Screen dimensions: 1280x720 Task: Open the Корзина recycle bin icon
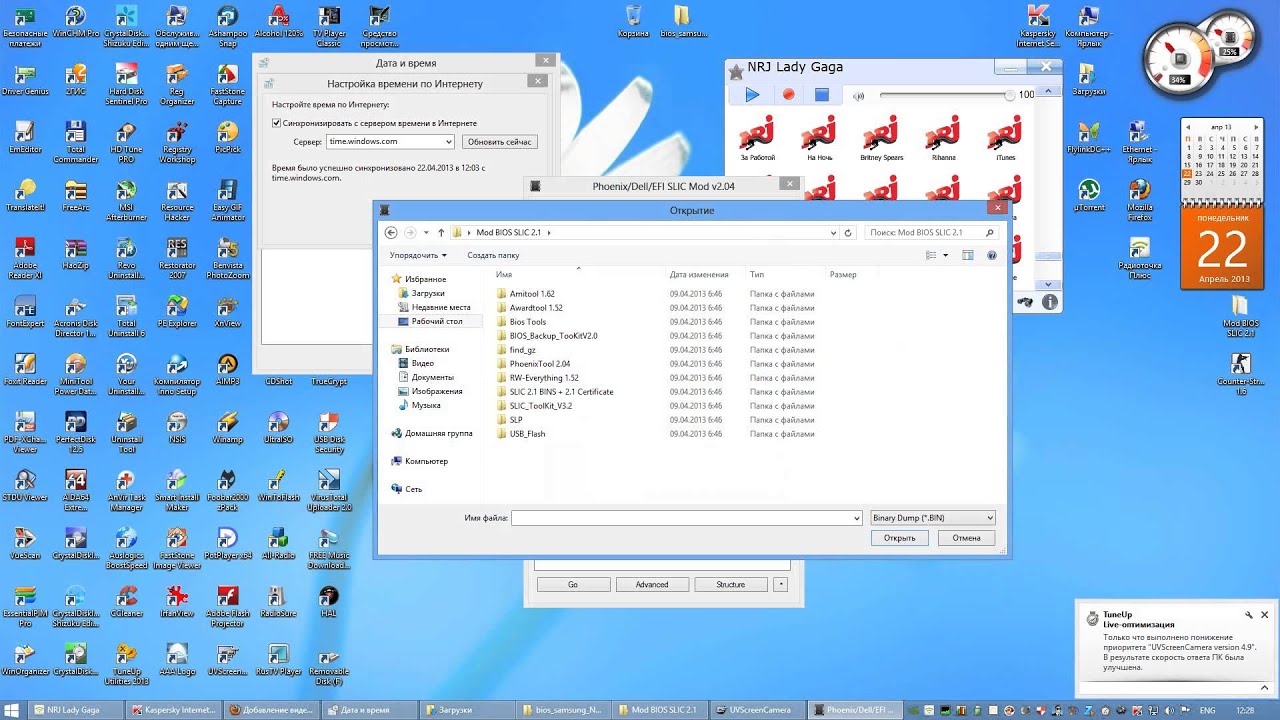(633, 21)
